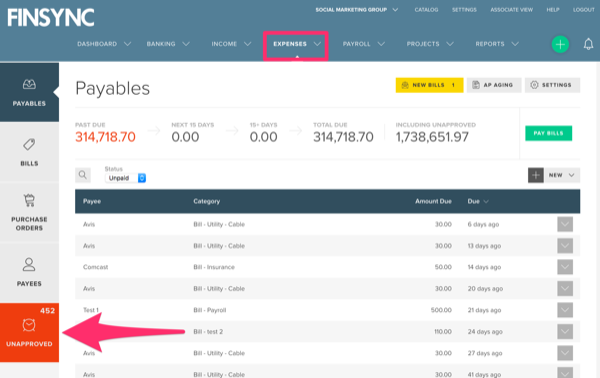This screenshot has height=378, width=600.
Task: Click the green plus quick-add icon
Action: [x=560, y=44]
